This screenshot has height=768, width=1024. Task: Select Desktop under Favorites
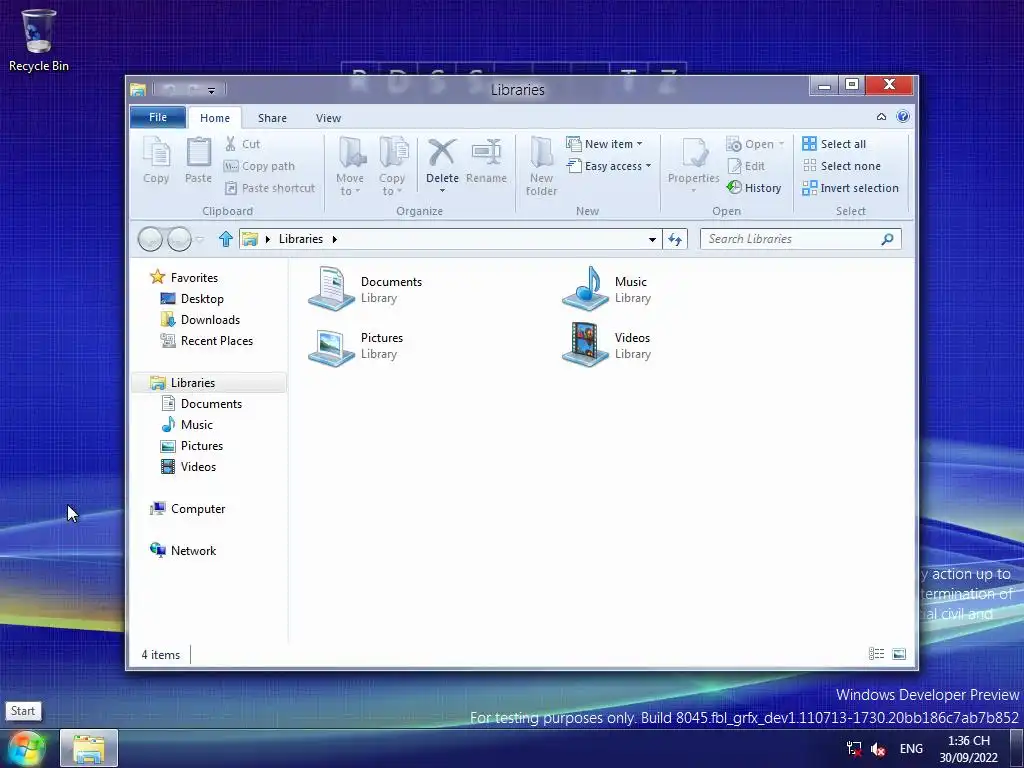click(192, 298)
